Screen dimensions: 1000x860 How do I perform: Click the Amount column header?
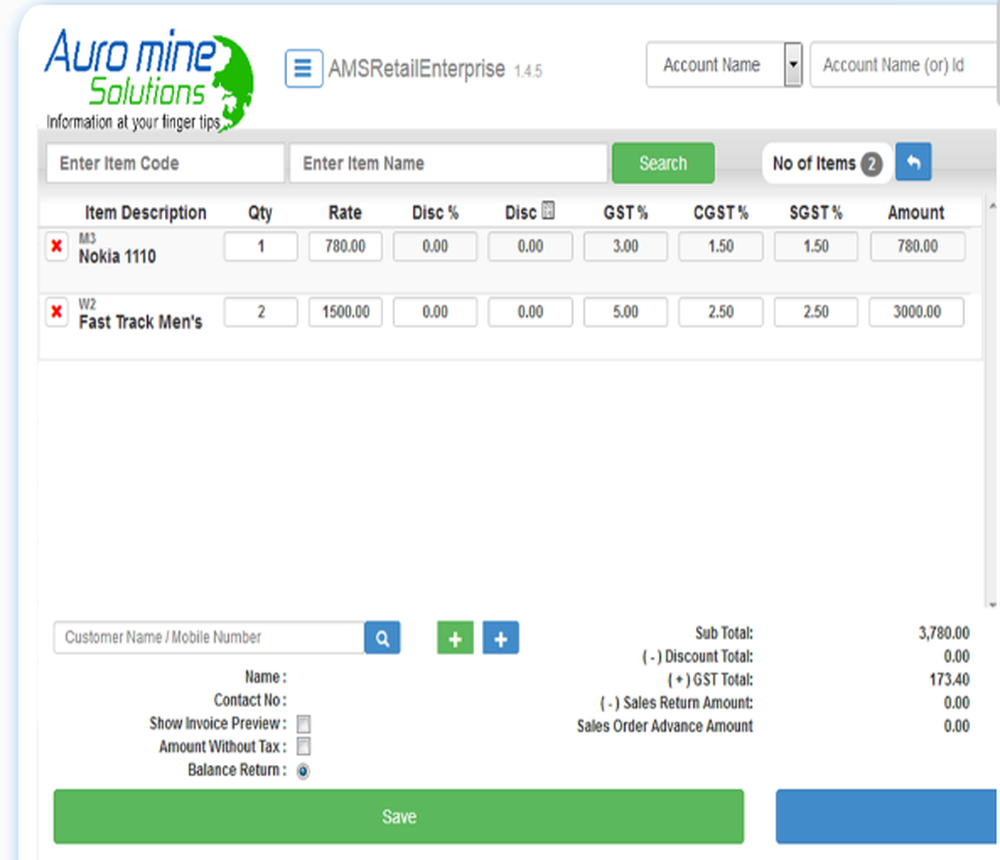point(916,212)
